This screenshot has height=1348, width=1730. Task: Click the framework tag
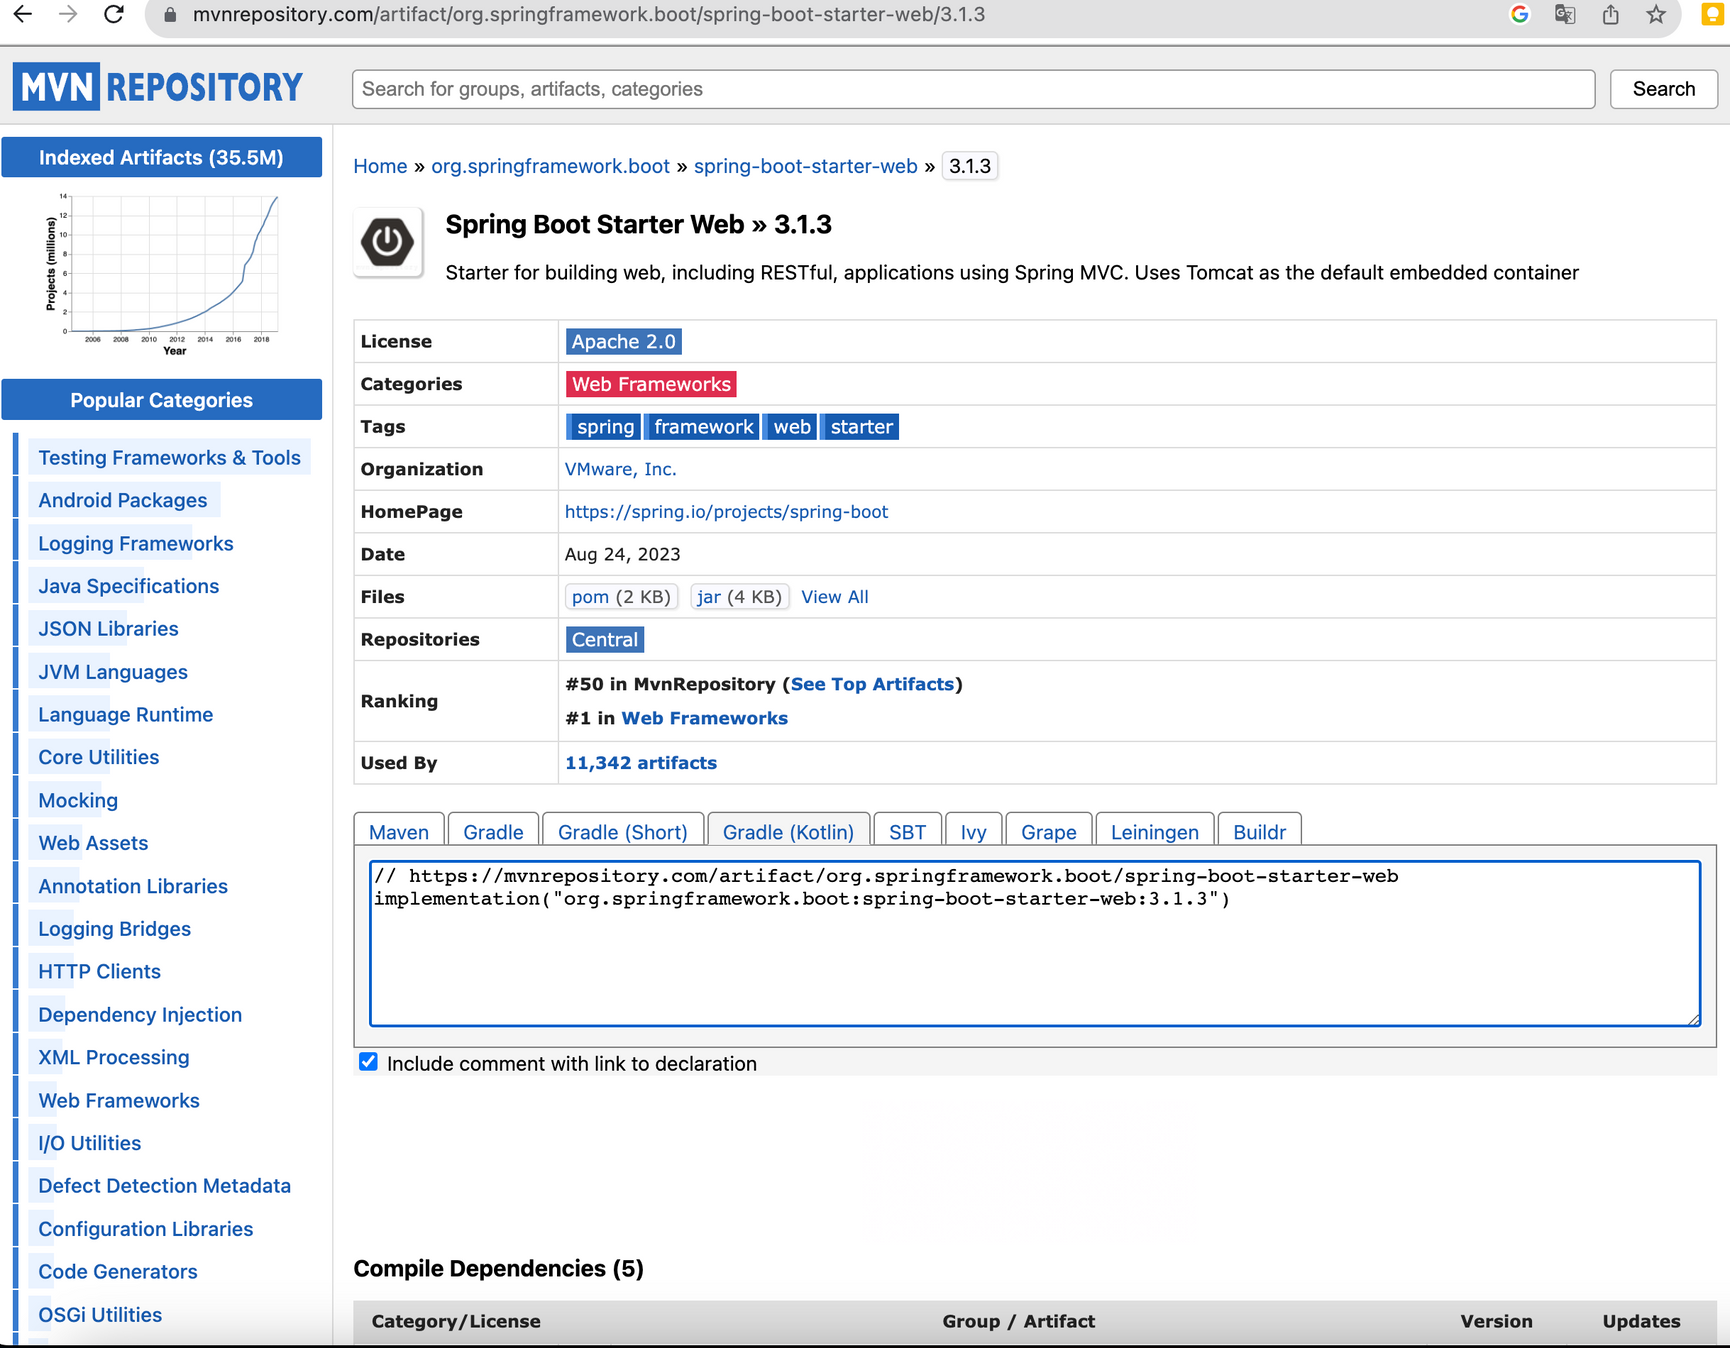(x=703, y=427)
